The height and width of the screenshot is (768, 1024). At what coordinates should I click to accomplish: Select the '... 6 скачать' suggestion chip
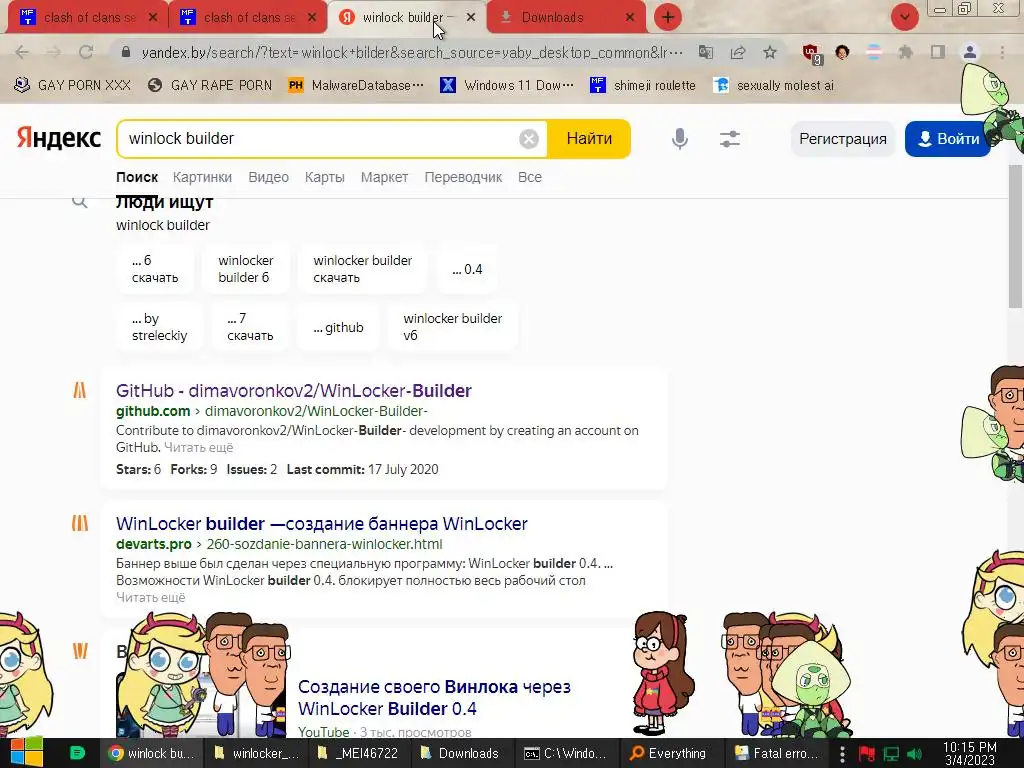click(155, 269)
